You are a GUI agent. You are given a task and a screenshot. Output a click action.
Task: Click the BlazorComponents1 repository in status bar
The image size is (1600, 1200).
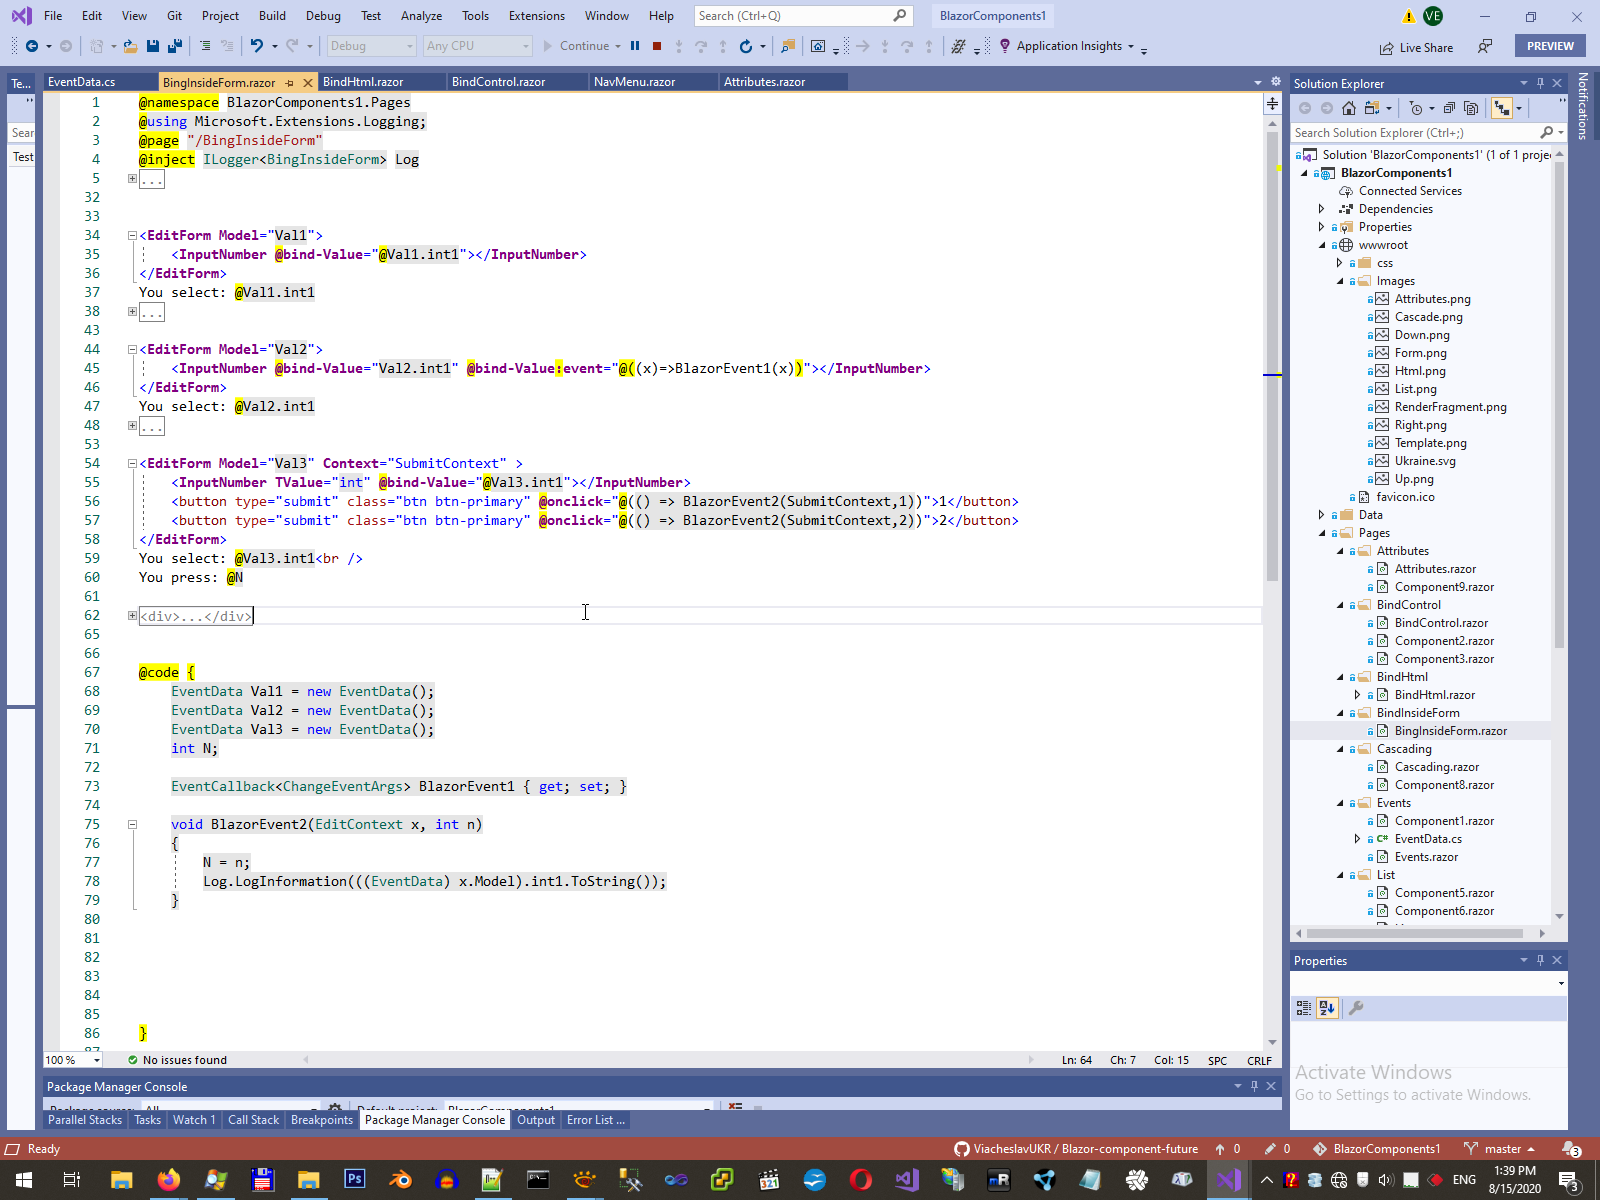1377,1149
